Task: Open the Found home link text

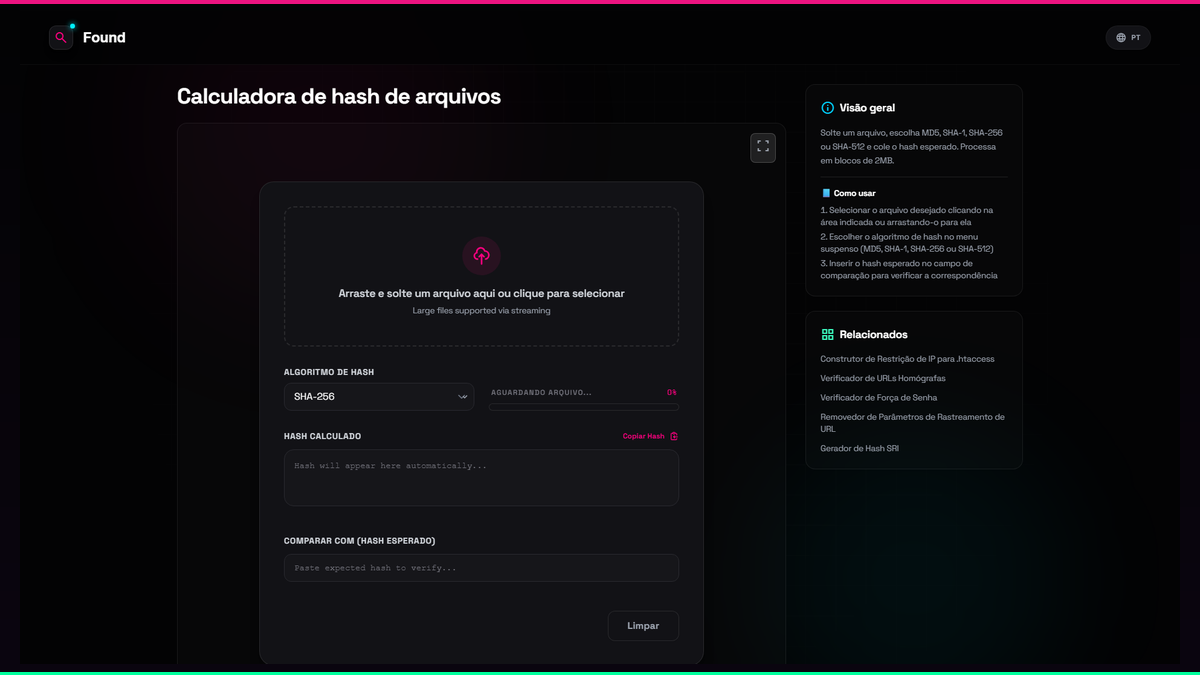Action: (104, 37)
